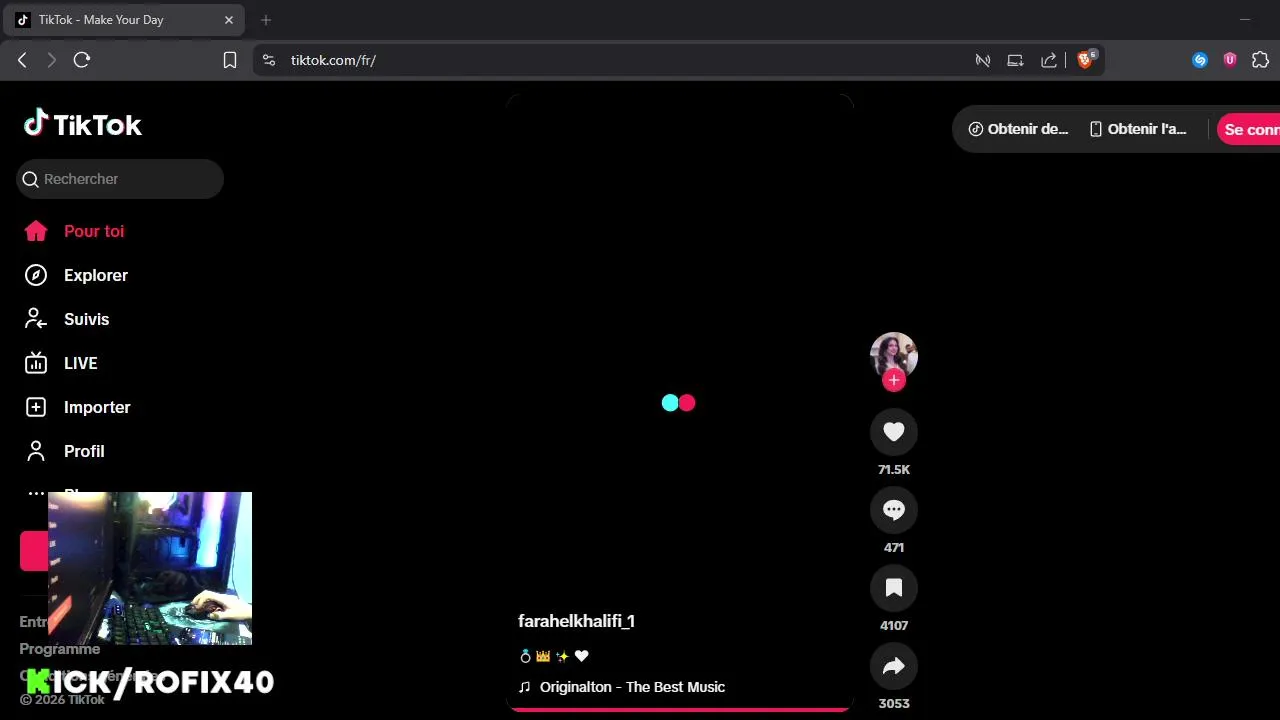Click the home icon beside Pour toi
This screenshot has width=1280, height=720.
tap(36, 231)
